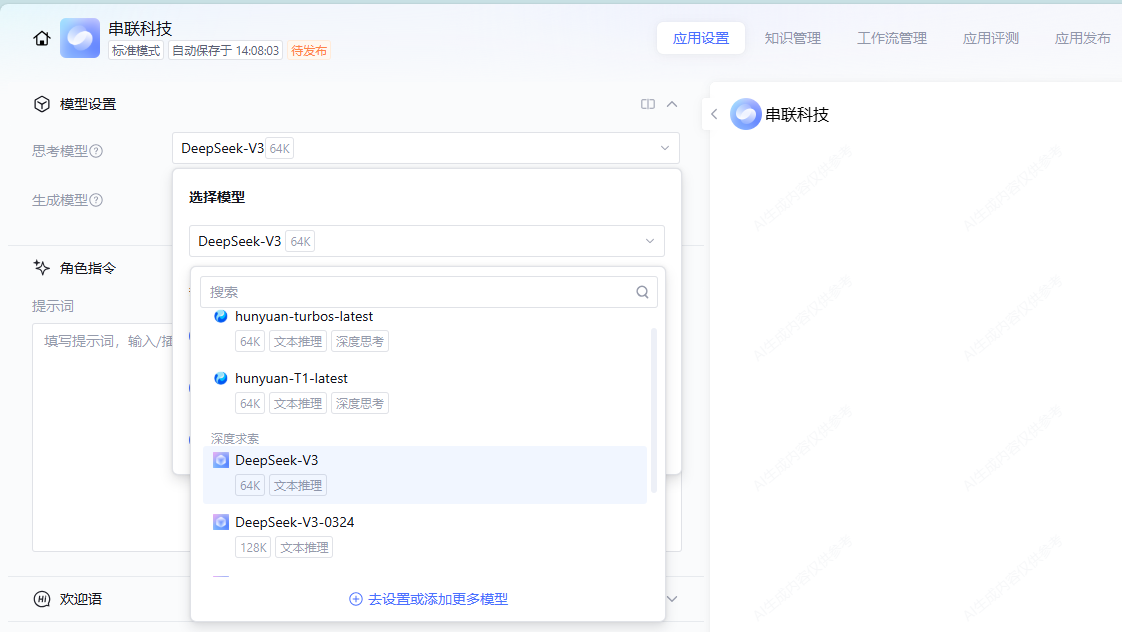The height and width of the screenshot is (632, 1122).
Task: Click the help icon beside 思考模型
Action: [x=96, y=151]
